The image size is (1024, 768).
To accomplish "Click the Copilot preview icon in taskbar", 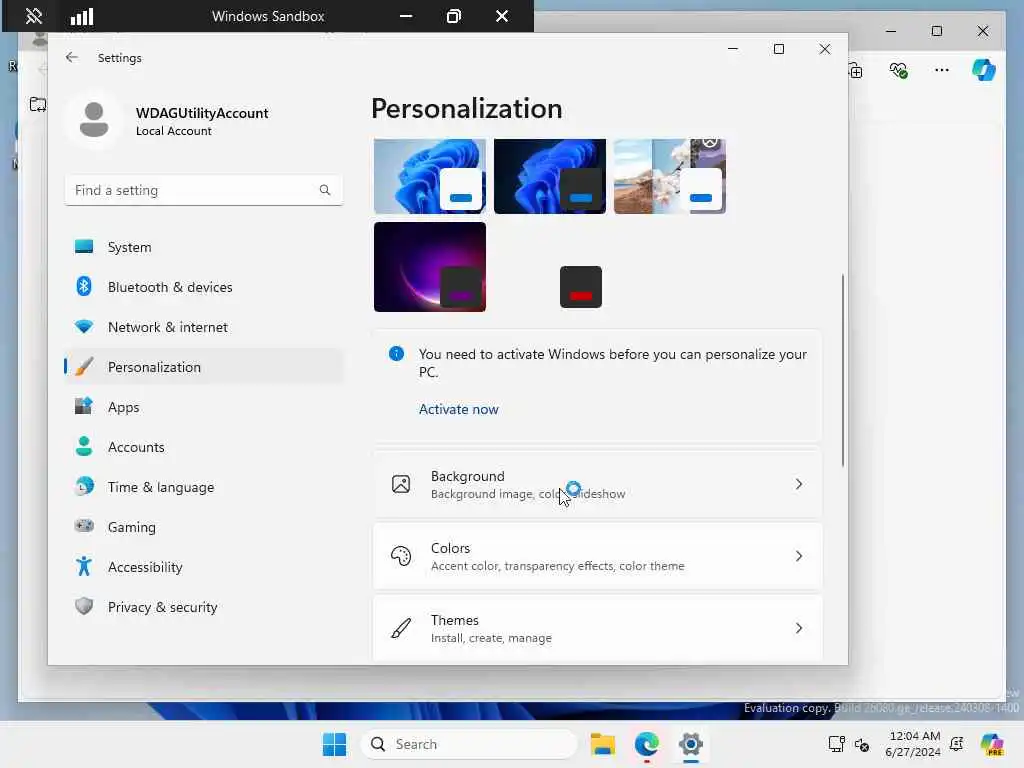I will [x=992, y=744].
